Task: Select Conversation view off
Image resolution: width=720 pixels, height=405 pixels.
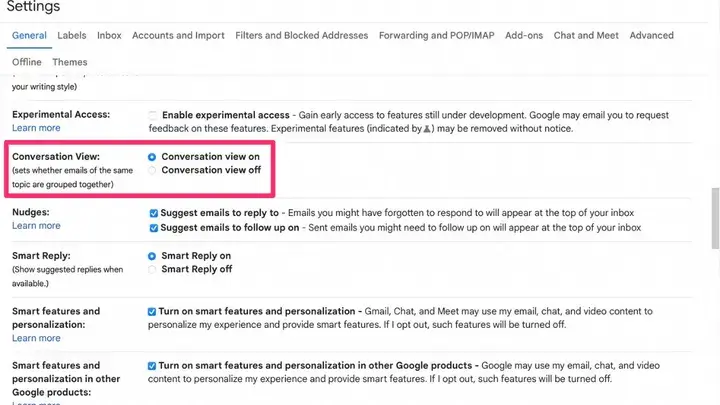Action: (152, 171)
